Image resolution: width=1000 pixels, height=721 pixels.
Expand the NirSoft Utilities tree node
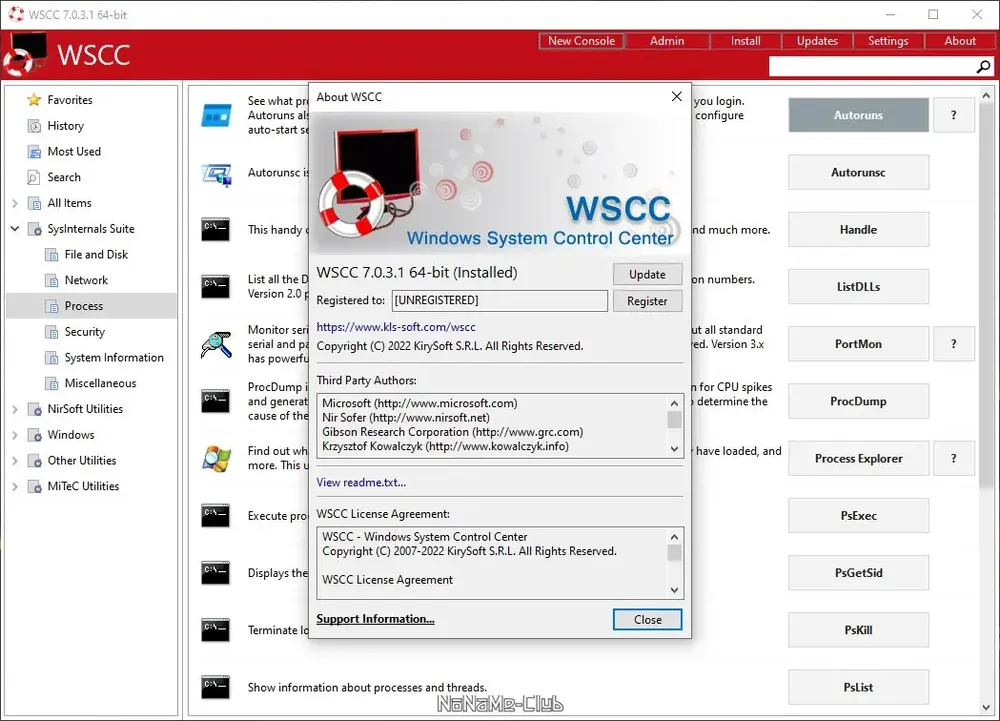(x=15, y=409)
